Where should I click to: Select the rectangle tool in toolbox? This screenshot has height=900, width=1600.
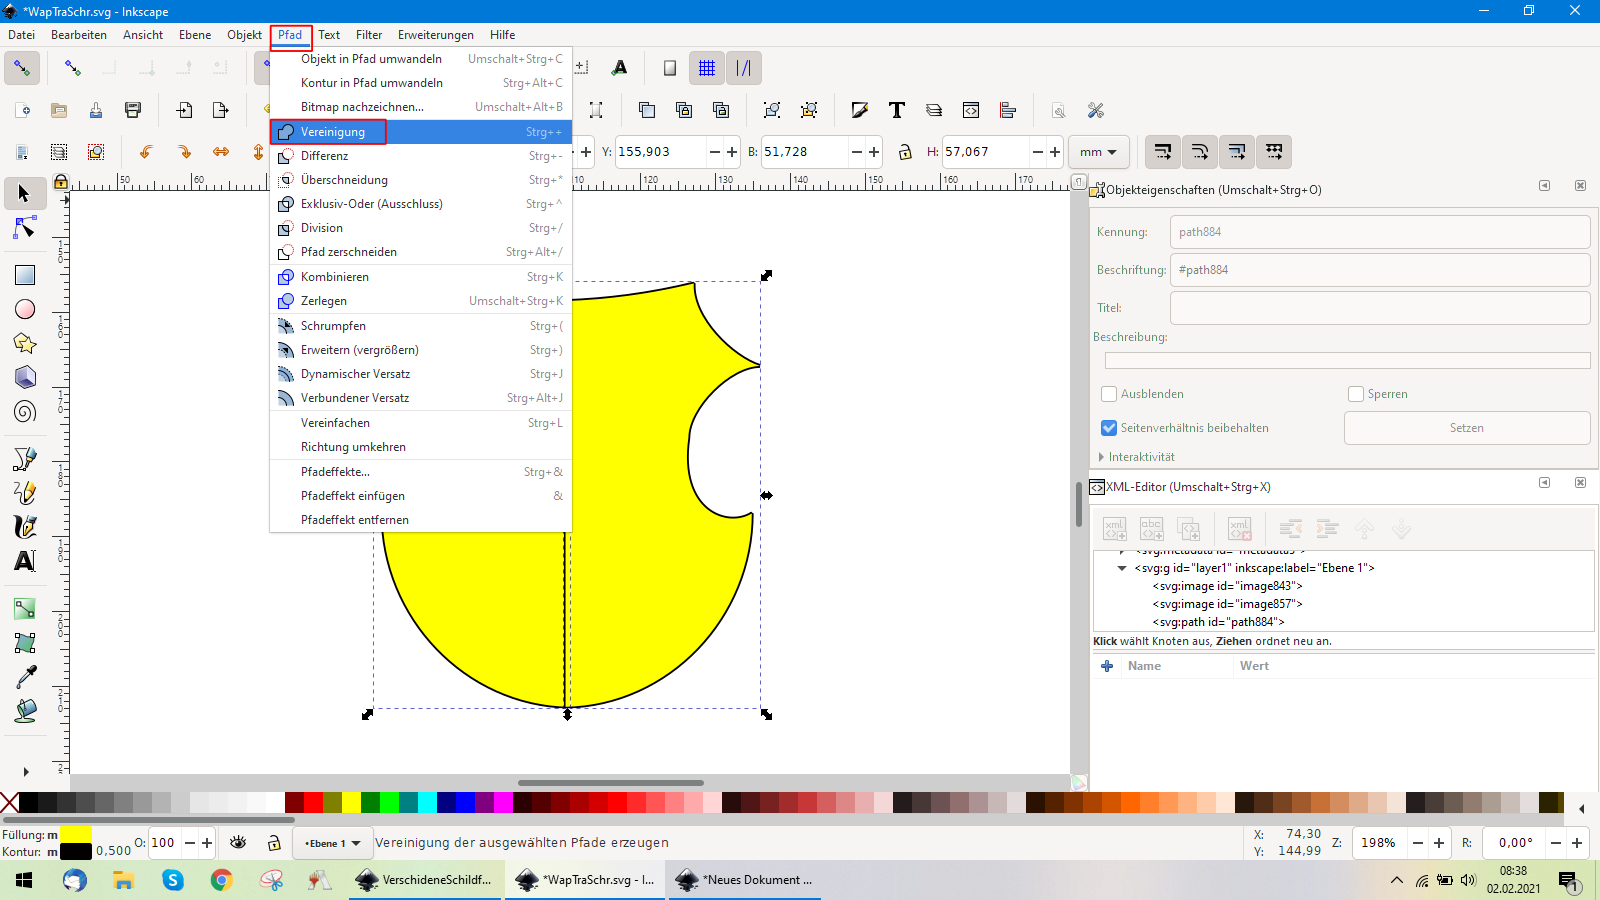[25, 275]
